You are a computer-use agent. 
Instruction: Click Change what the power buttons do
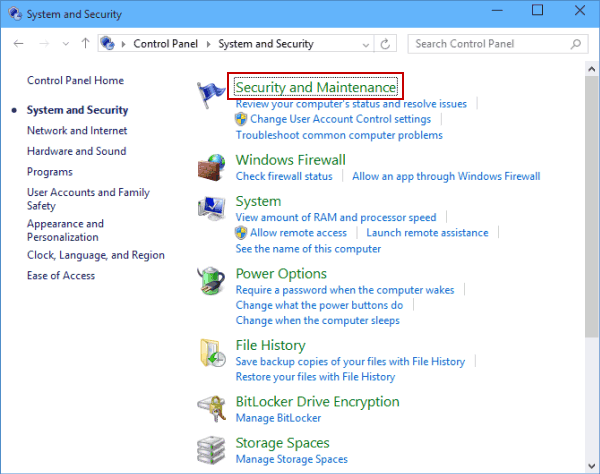click(320, 305)
